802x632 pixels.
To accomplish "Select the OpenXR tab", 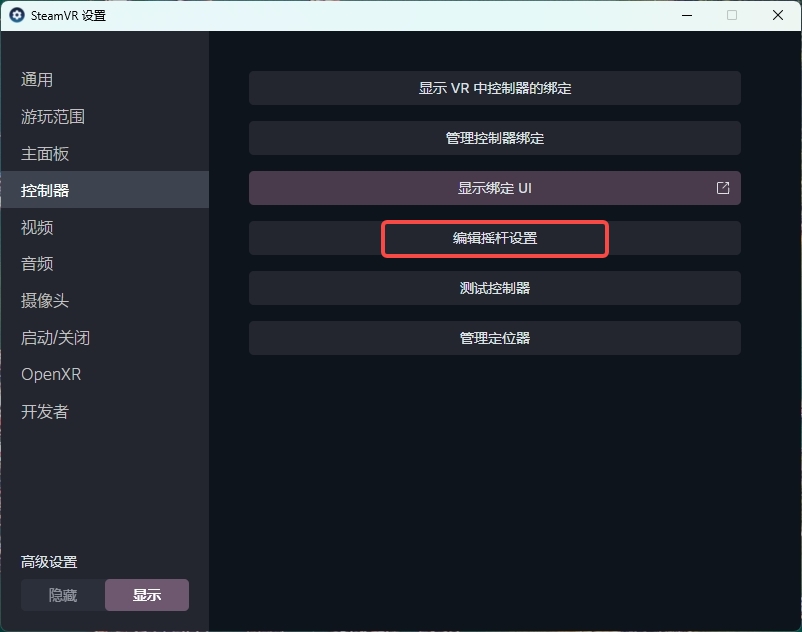I will [51, 375].
